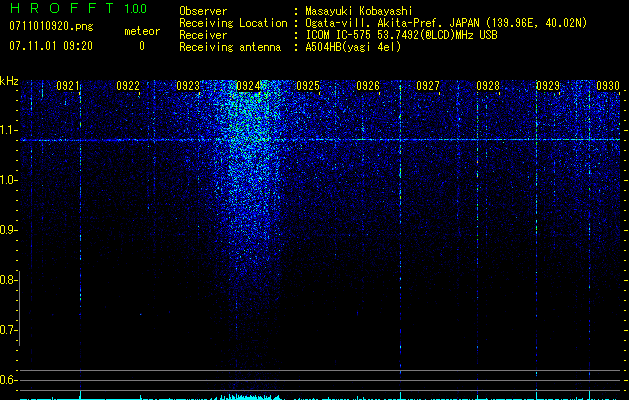Click the 0.6 kHz axis label

8,380
